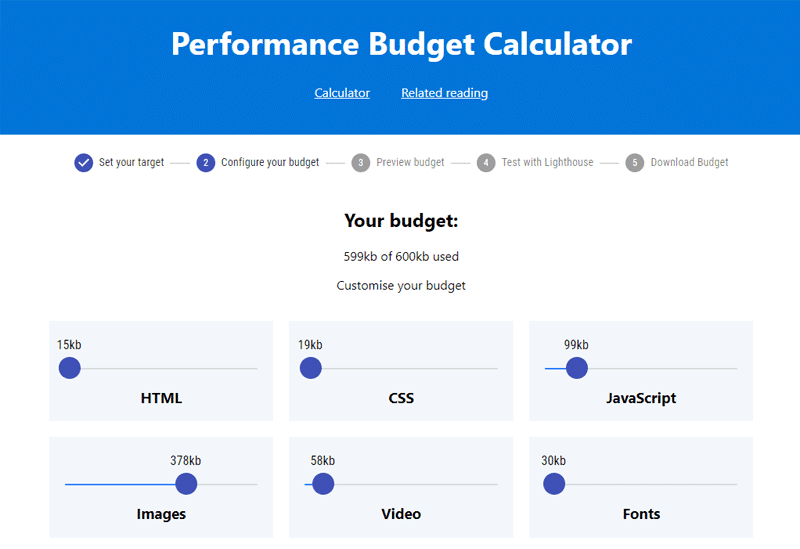Click the HTML slider handle
800x549 pixels.
(70, 368)
